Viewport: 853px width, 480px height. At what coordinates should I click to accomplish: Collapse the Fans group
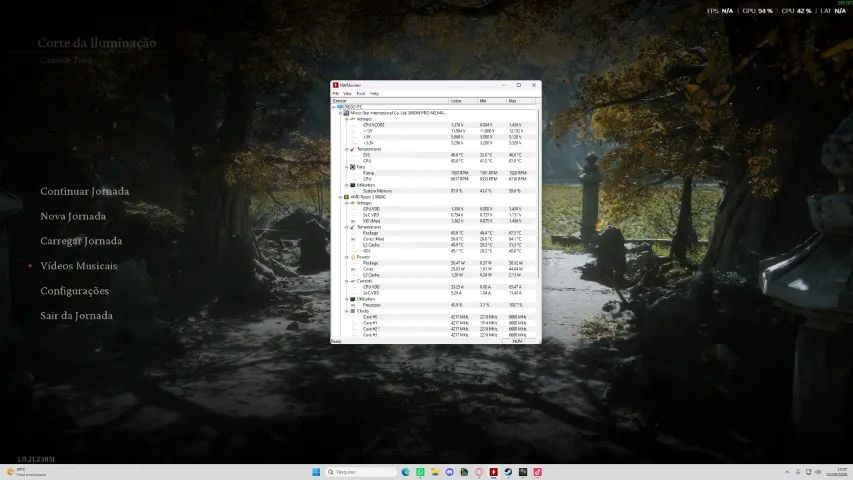point(347,167)
